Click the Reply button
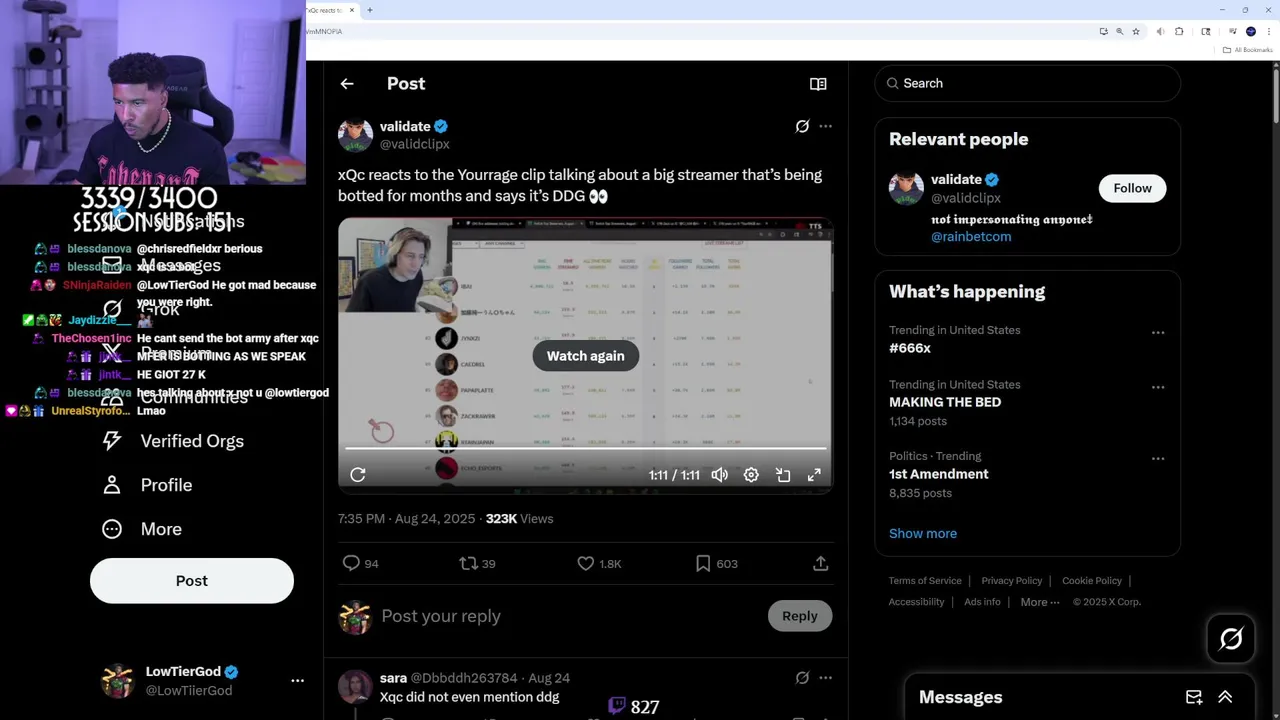 click(x=800, y=616)
